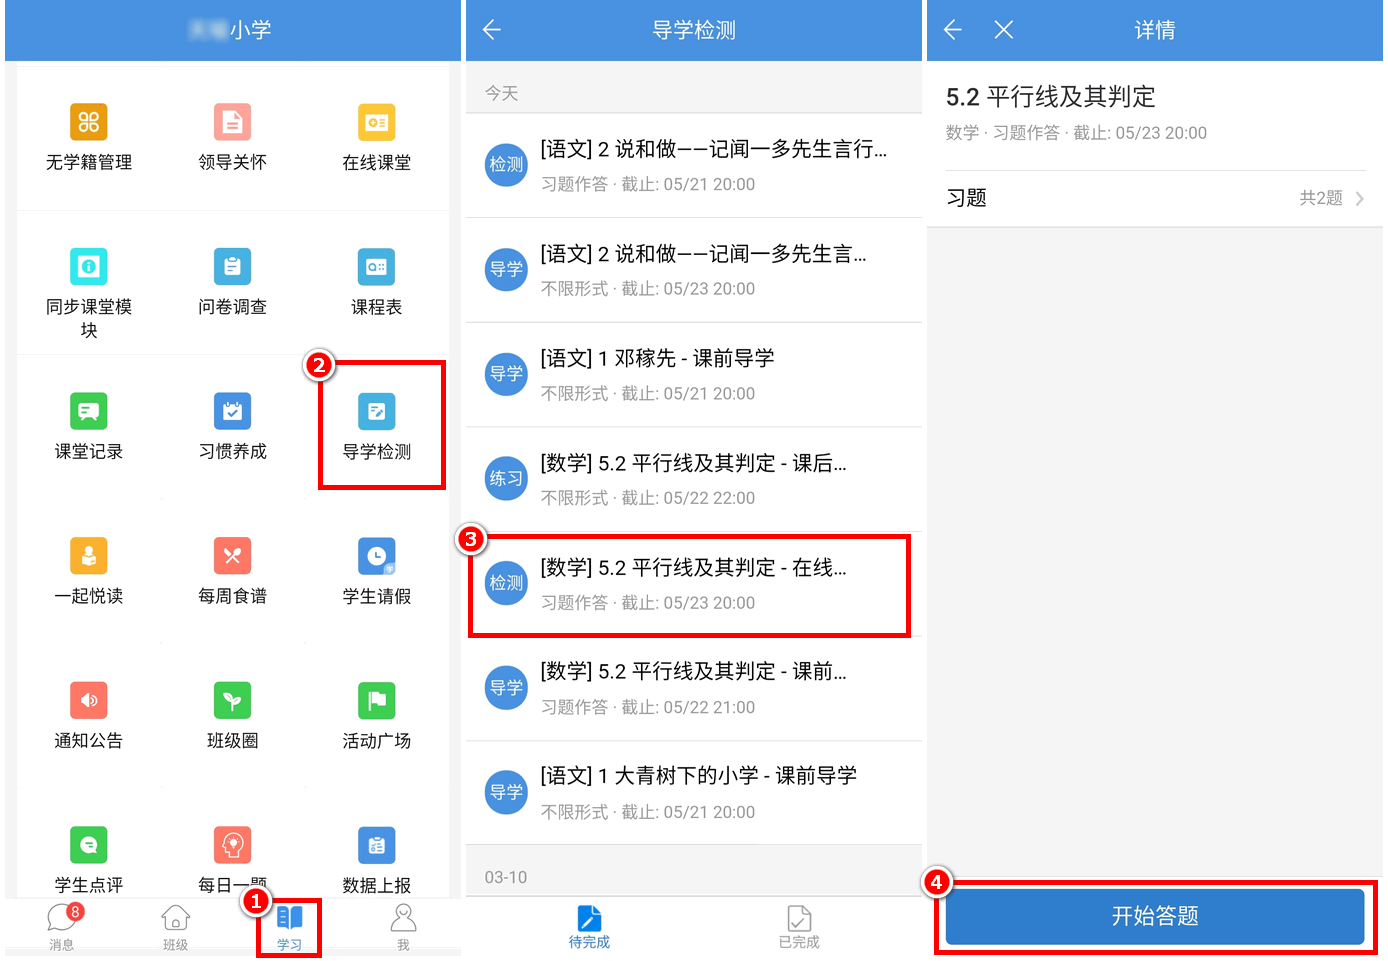Open the 邓稼先 课前导学 list item
Screen dimensions: 1388x961
point(690,375)
